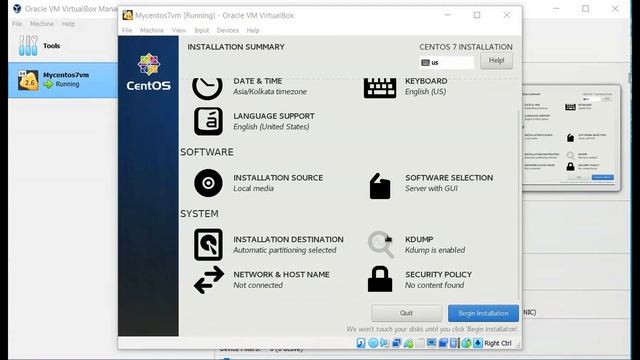Click VM window title bar icon
This screenshot has width=640, height=360.
127,15
